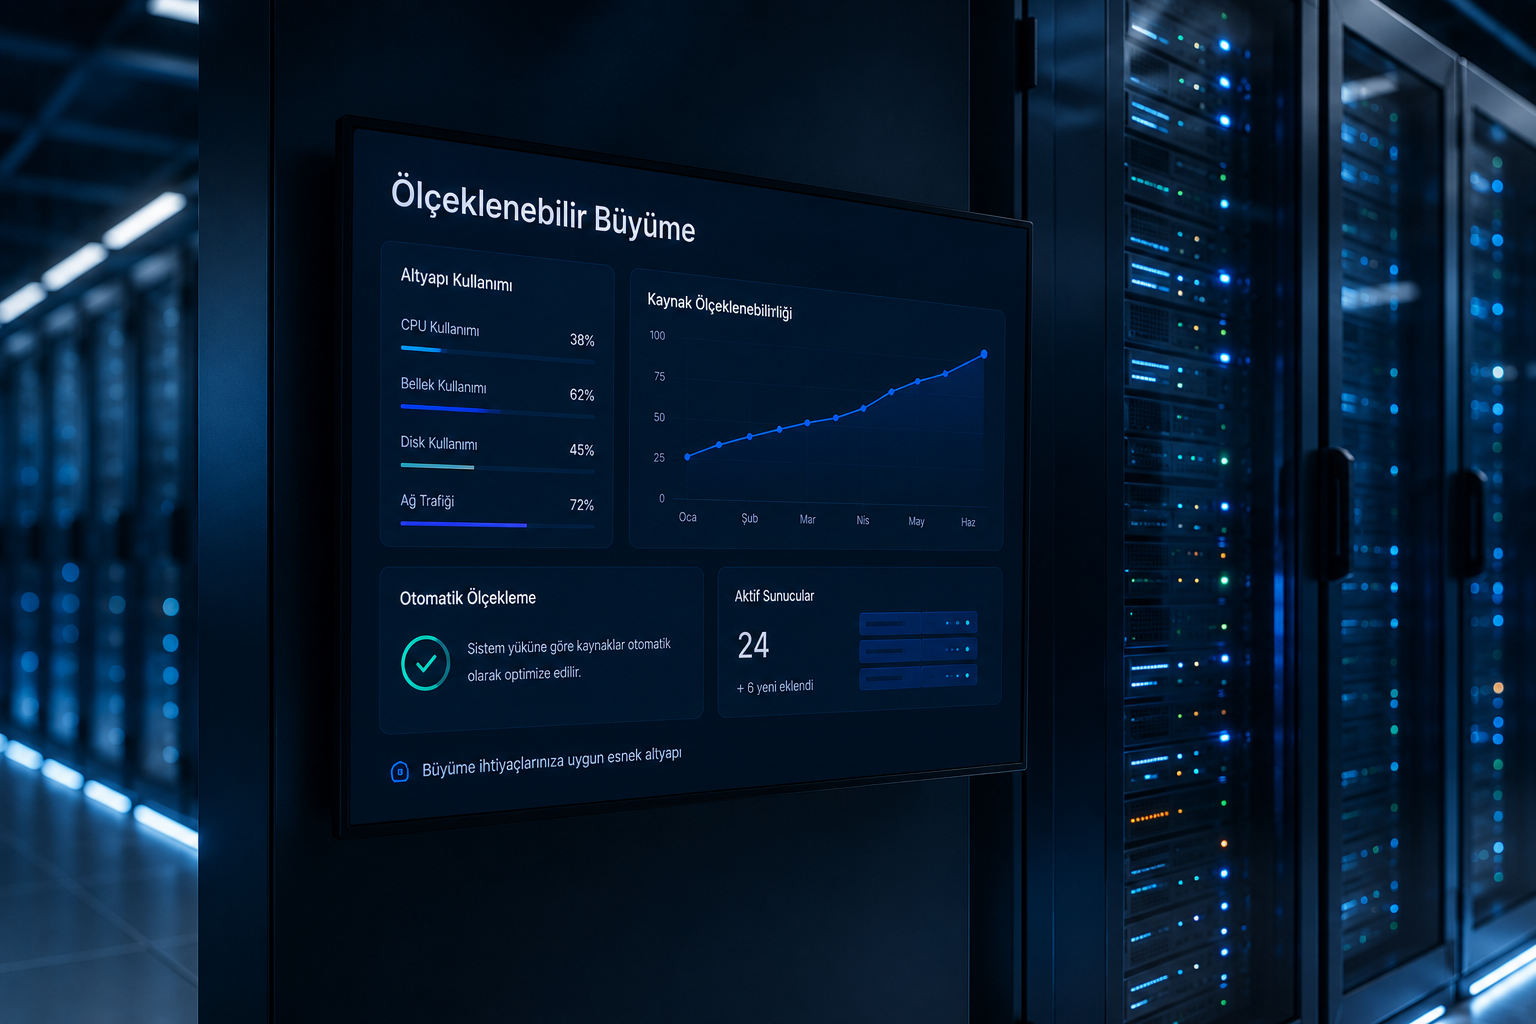Viewport: 1536px width, 1024px height.
Task: Click the Ölçeklenebilir Büyüme title
Action: click(x=543, y=209)
